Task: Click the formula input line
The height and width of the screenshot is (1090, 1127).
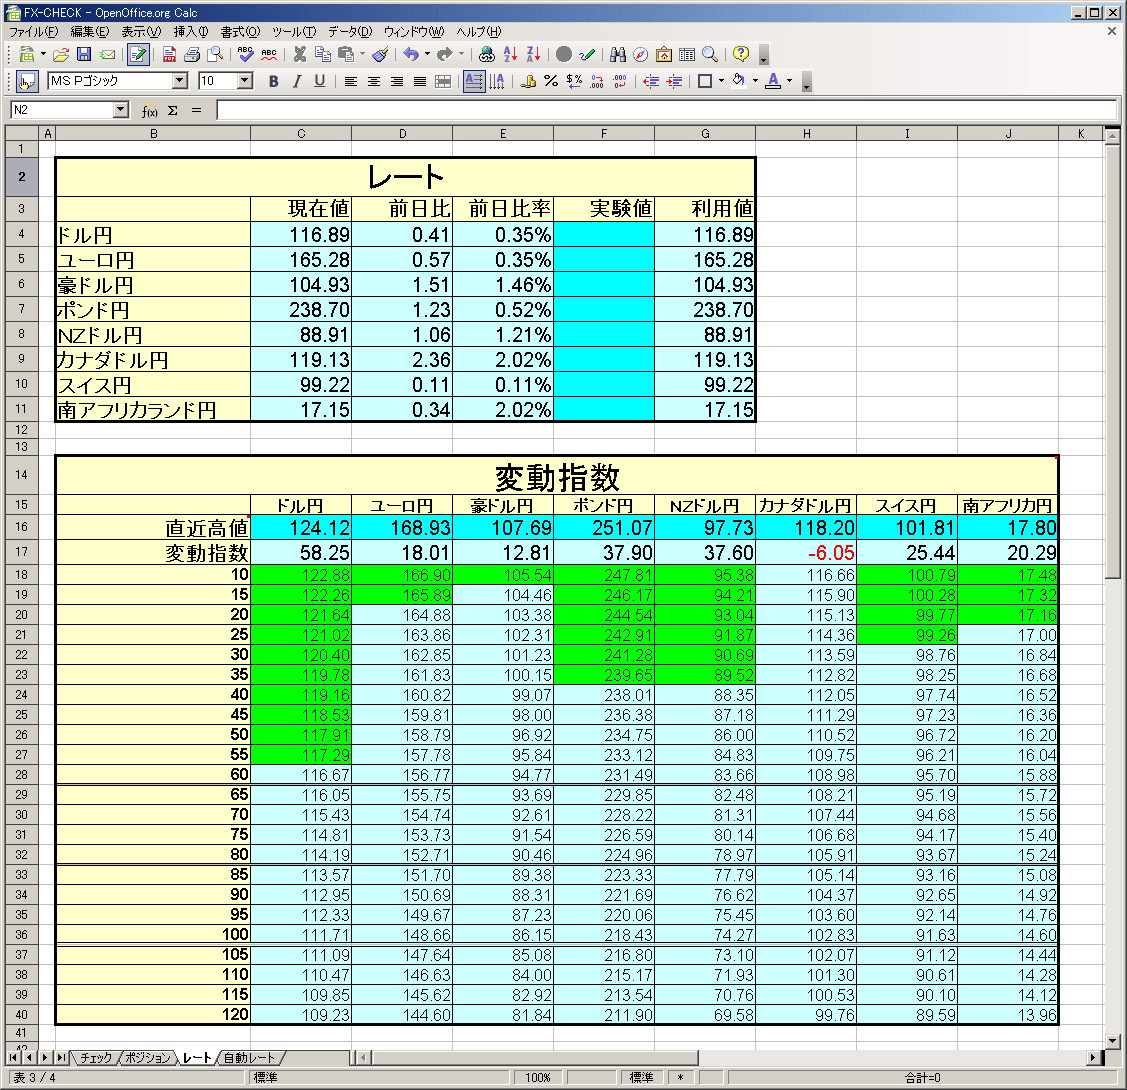Action: [665, 110]
